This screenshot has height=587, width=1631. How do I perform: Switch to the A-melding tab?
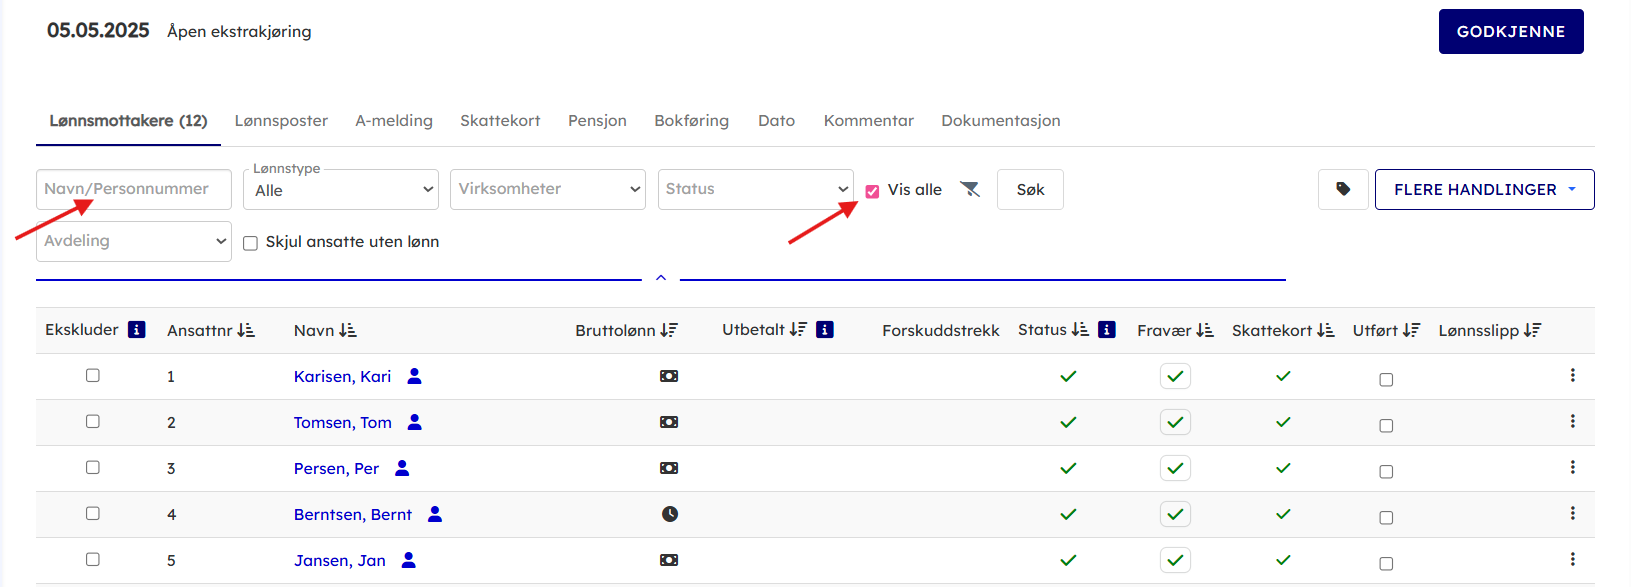[x=394, y=121]
